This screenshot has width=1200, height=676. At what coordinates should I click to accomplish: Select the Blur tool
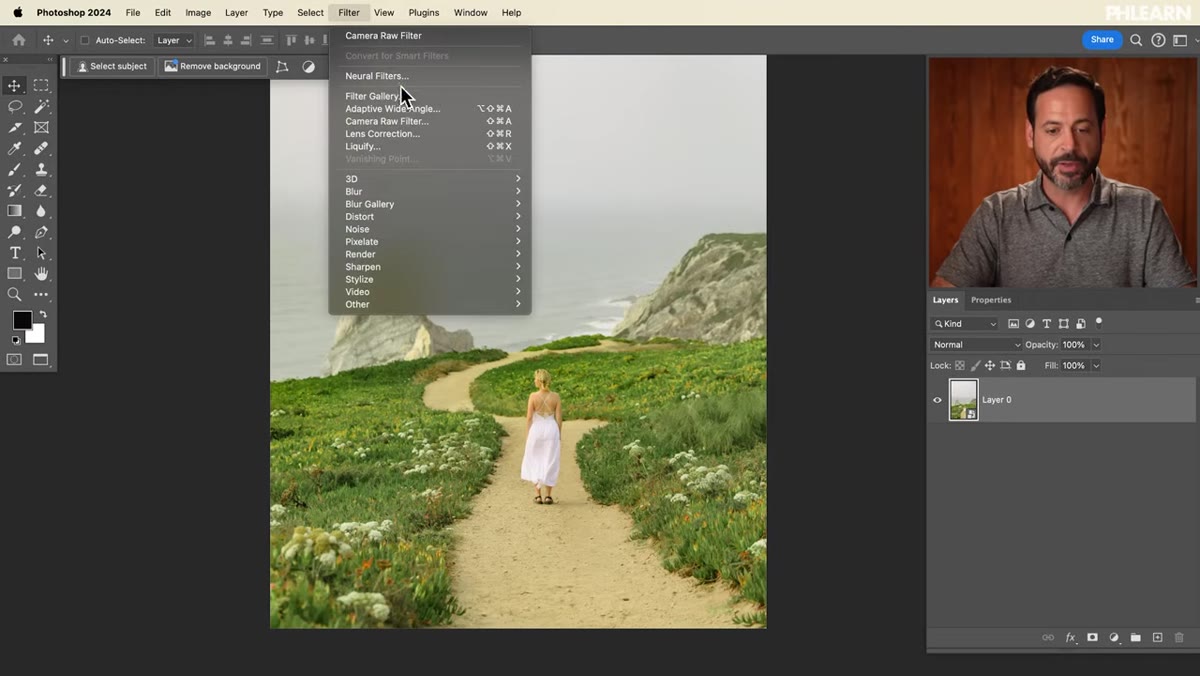click(x=41, y=211)
